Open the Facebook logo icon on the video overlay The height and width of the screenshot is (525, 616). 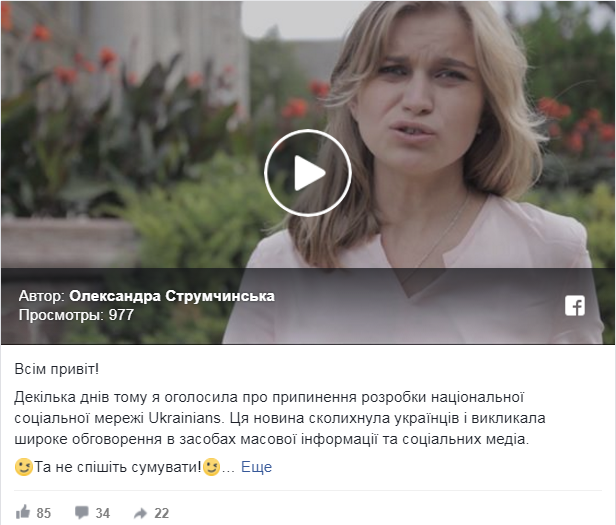[575, 305]
